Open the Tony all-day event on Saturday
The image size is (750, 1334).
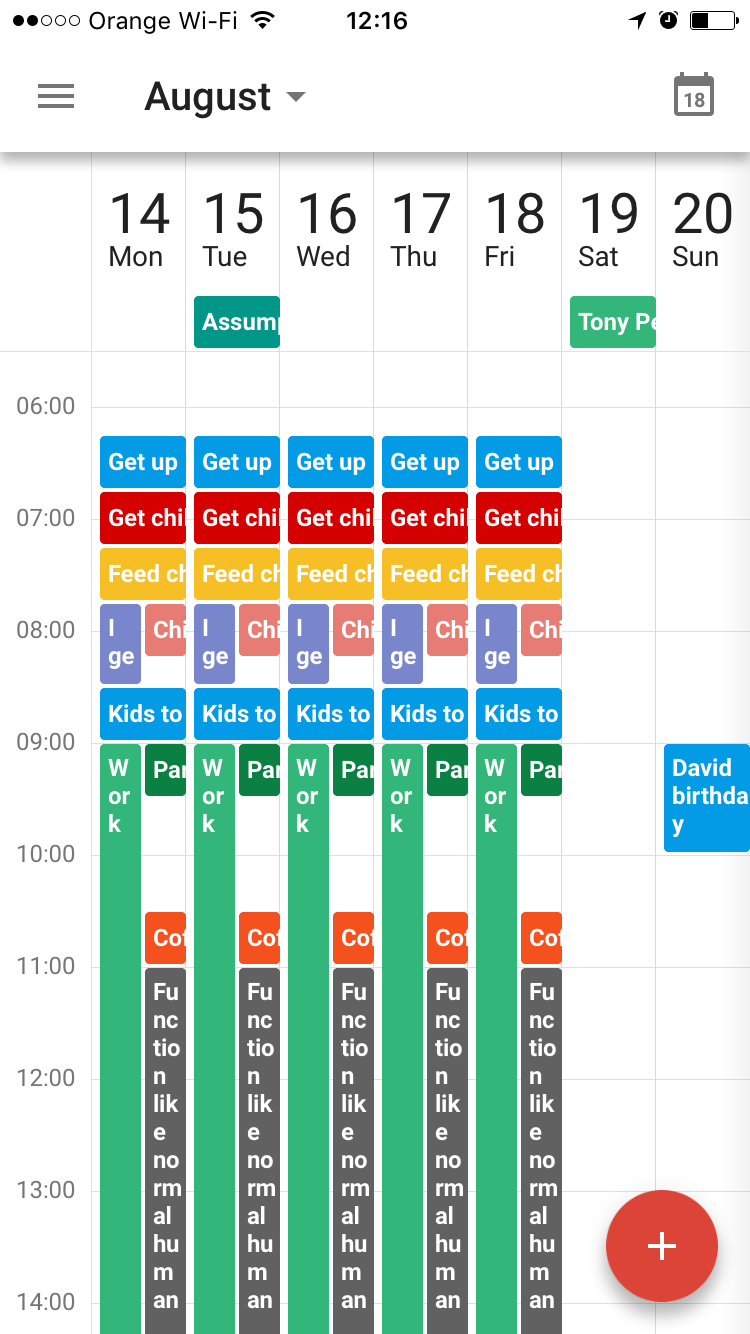(613, 322)
